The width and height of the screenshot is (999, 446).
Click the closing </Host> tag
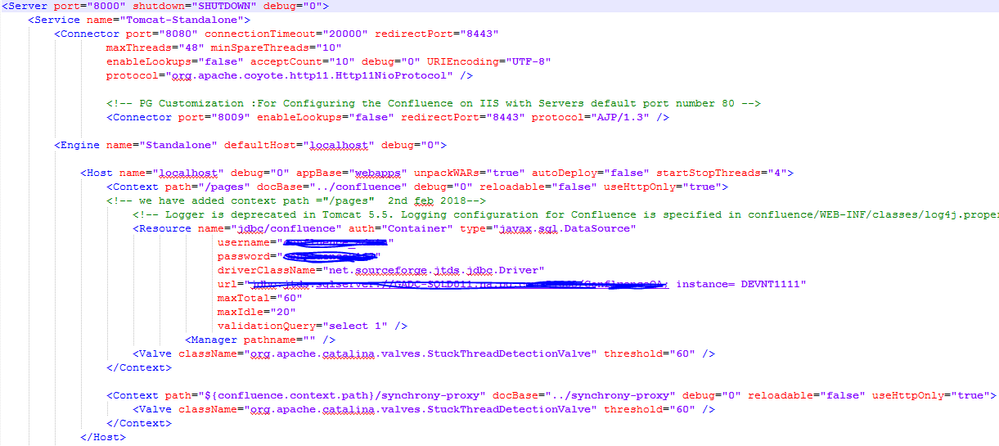[x=103, y=437]
